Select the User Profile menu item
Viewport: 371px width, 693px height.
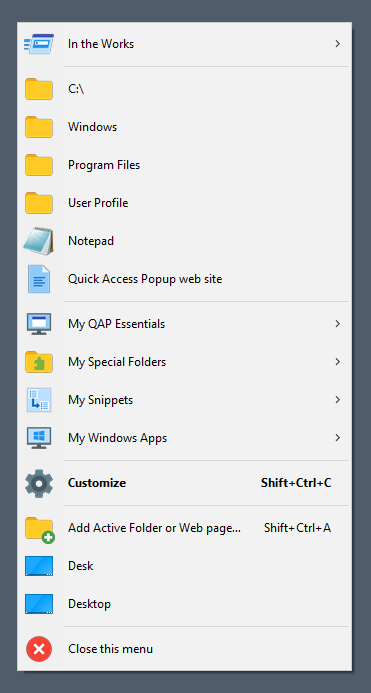click(x=184, y=203)
